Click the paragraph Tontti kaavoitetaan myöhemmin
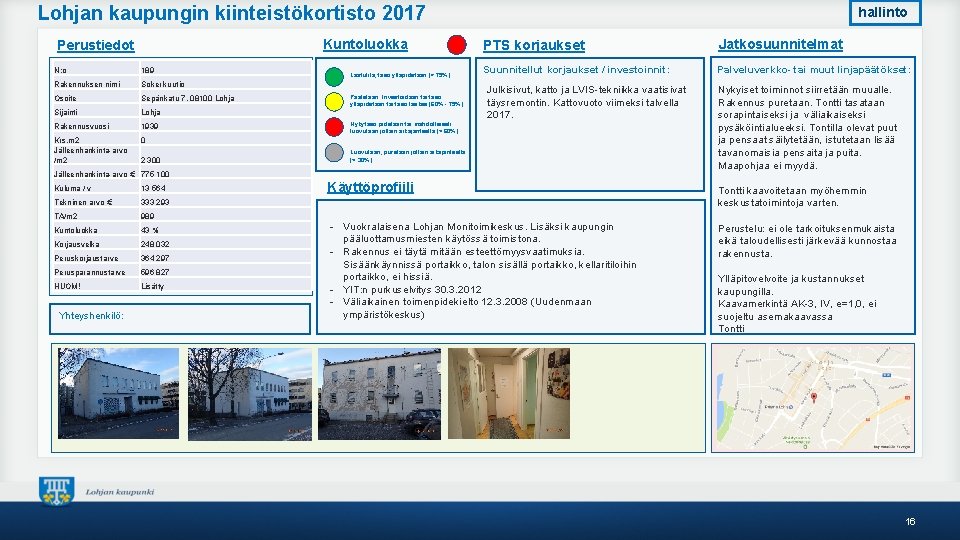The height and width of the screenshot is (540, 960). [x=792, y=197]
